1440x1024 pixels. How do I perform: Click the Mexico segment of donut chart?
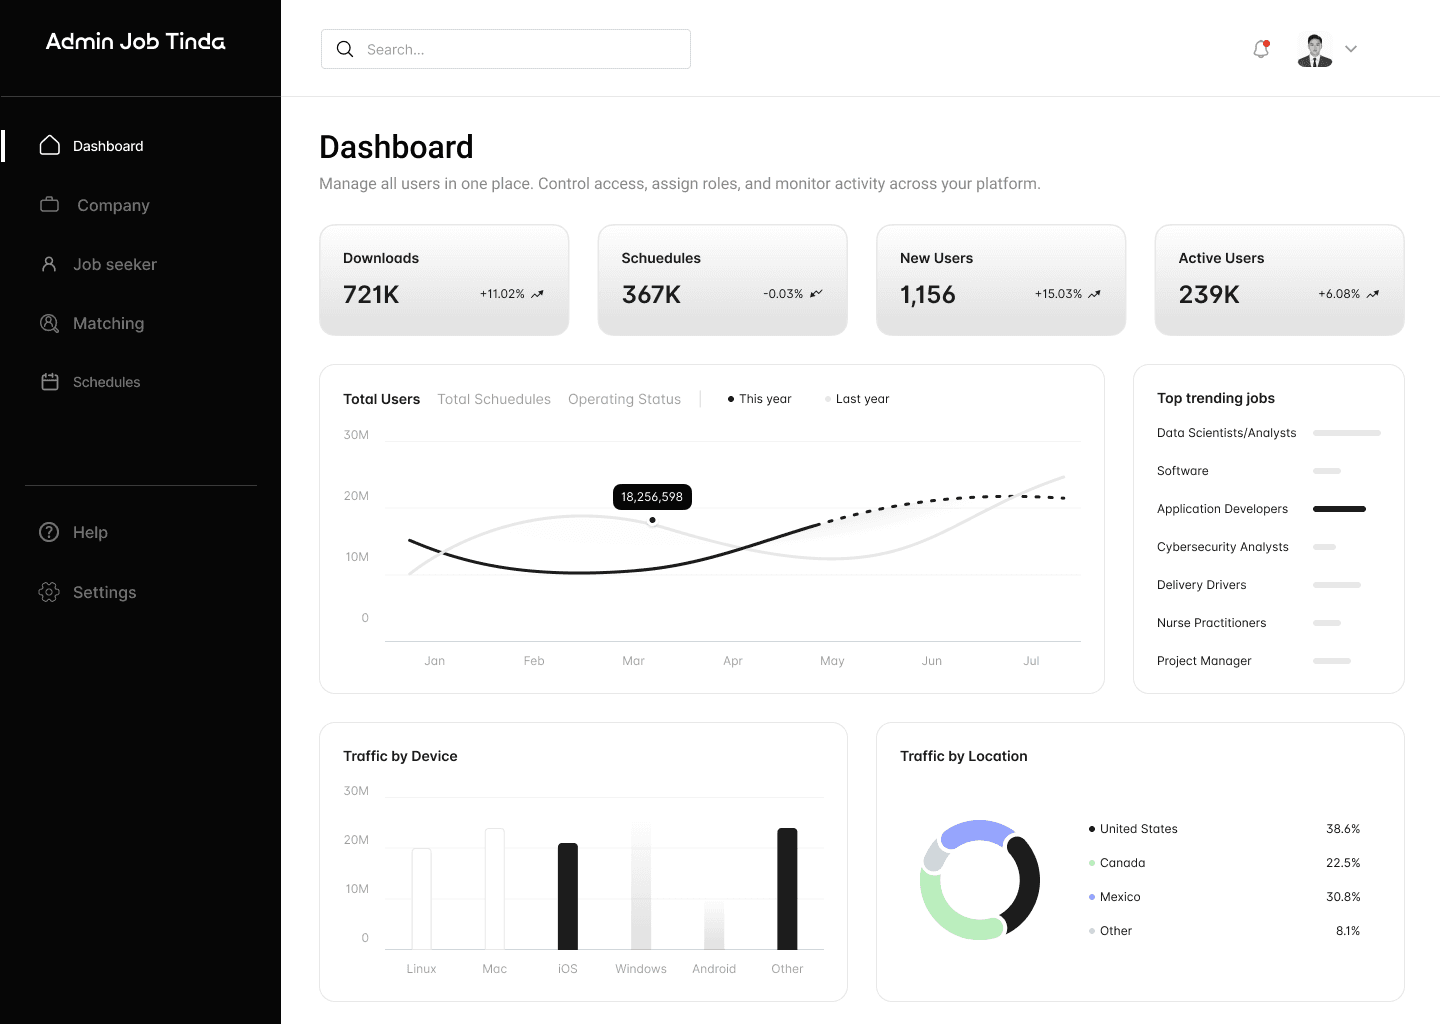[x=975, y=832]
